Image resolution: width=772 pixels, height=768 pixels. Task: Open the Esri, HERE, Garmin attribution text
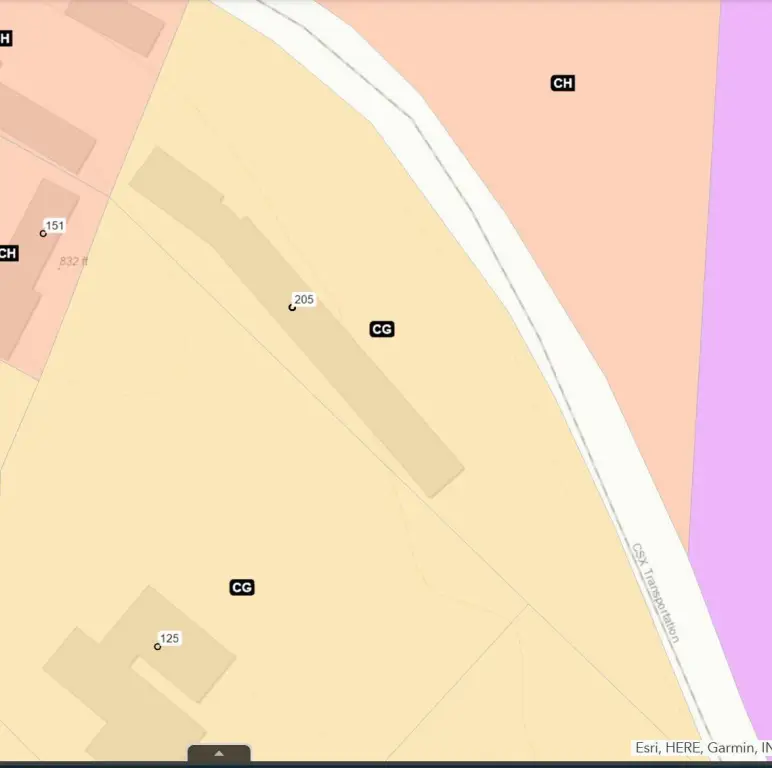(x=702, y=747)
